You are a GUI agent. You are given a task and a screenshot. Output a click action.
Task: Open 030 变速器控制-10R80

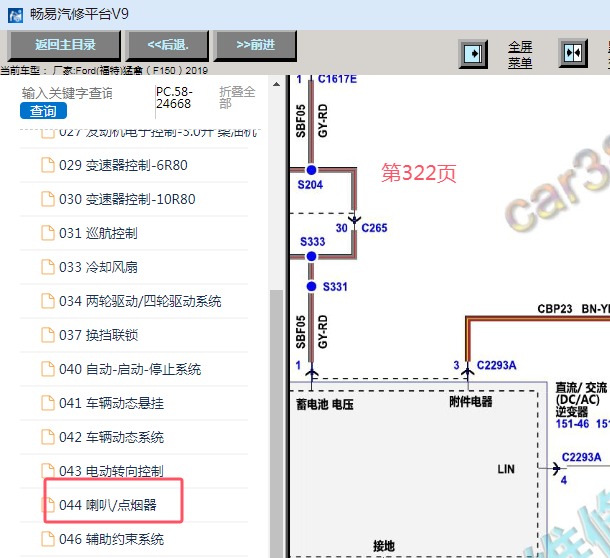pos(127,199)
